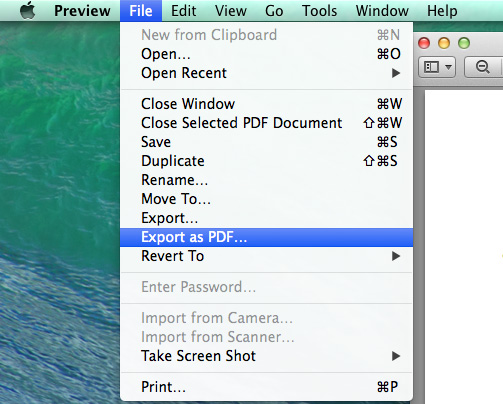This screenshot has height=404, width=503.
Task: Click the yellow minimize window button
Action: pos(444,43)
